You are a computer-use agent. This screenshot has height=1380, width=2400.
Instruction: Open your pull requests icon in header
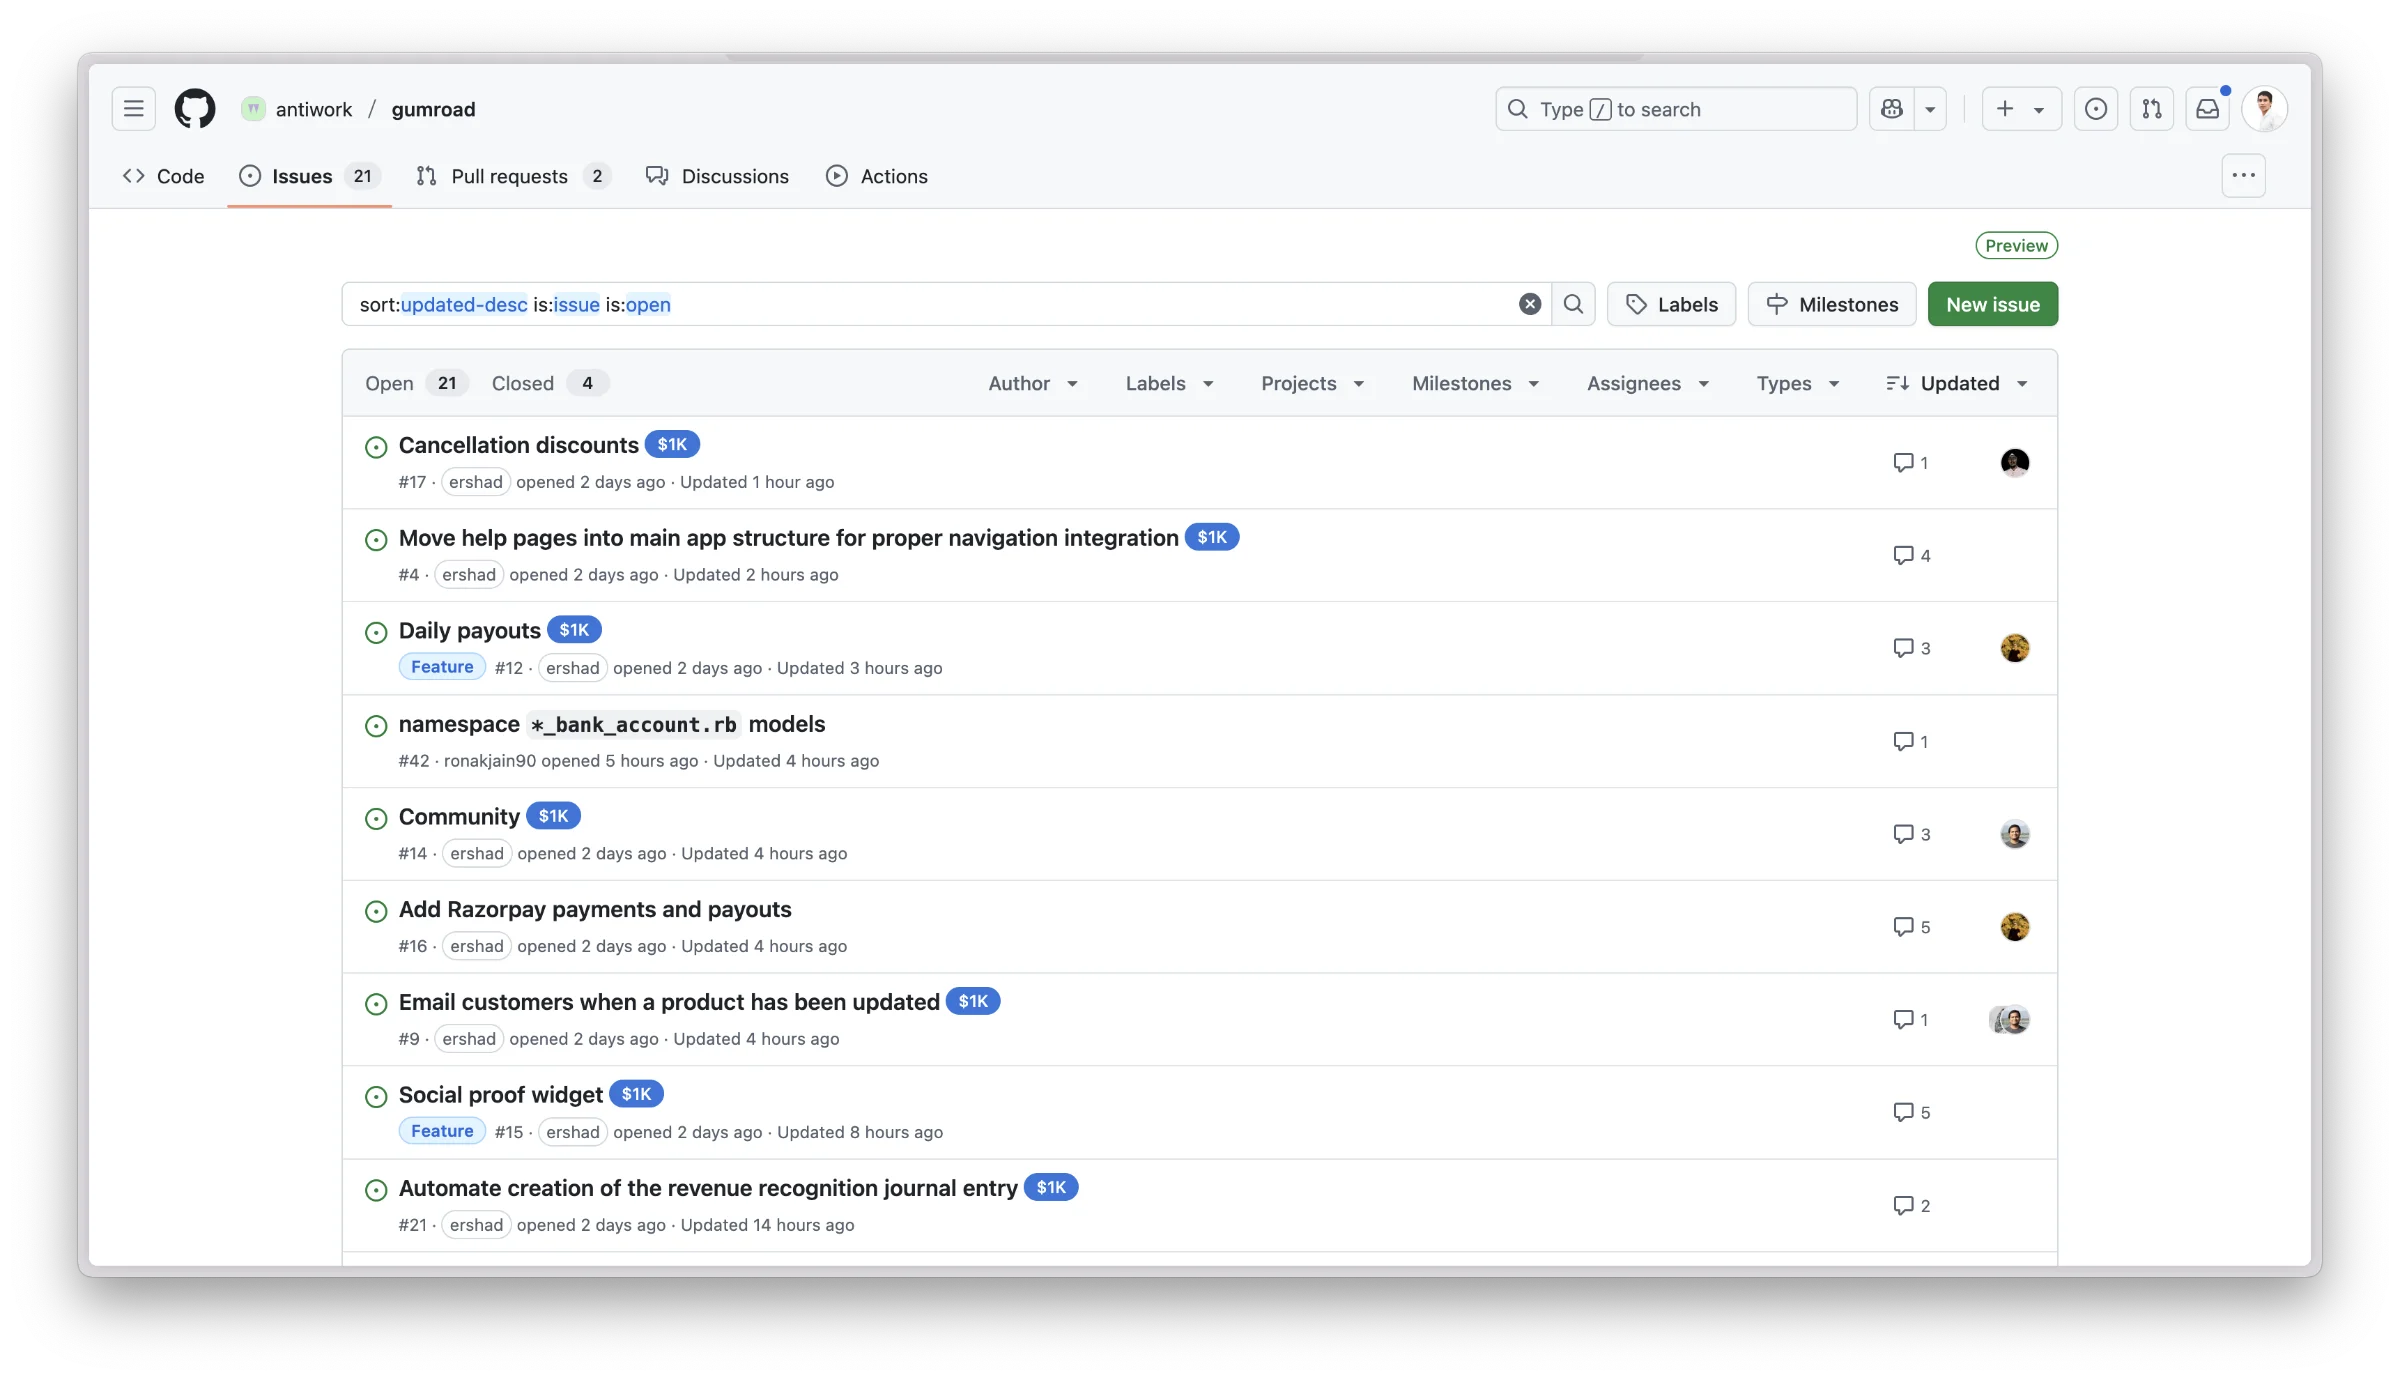tap(2152, 109)
